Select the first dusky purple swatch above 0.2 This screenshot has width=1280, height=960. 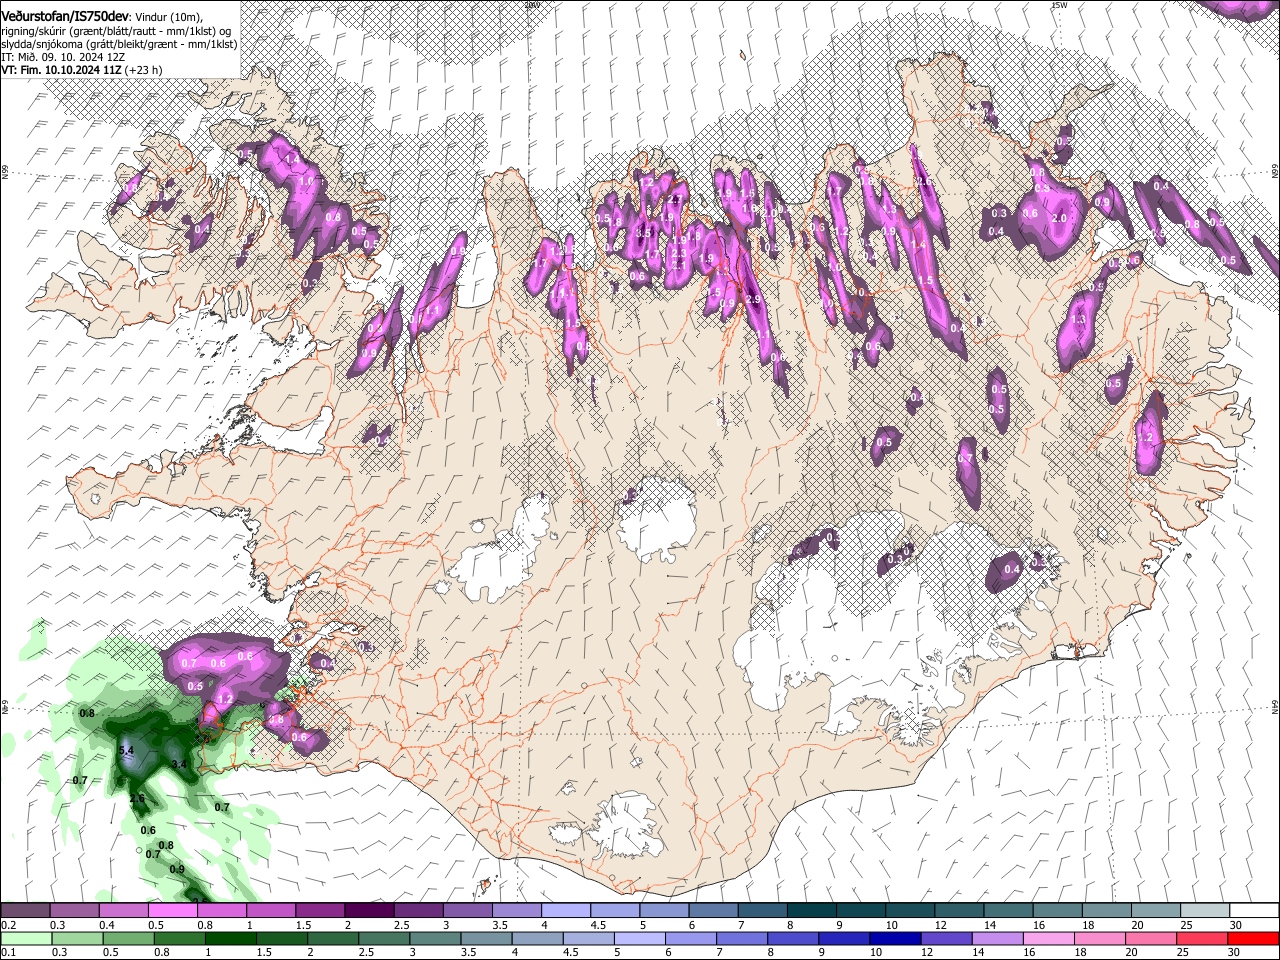(25, 911)
